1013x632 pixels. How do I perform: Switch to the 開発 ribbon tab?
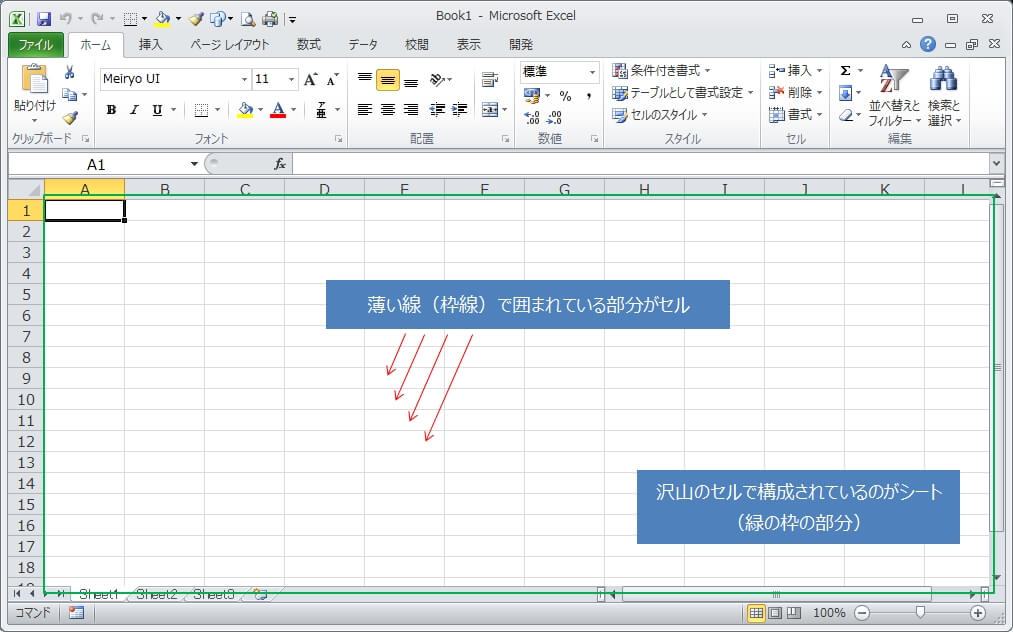521,45
